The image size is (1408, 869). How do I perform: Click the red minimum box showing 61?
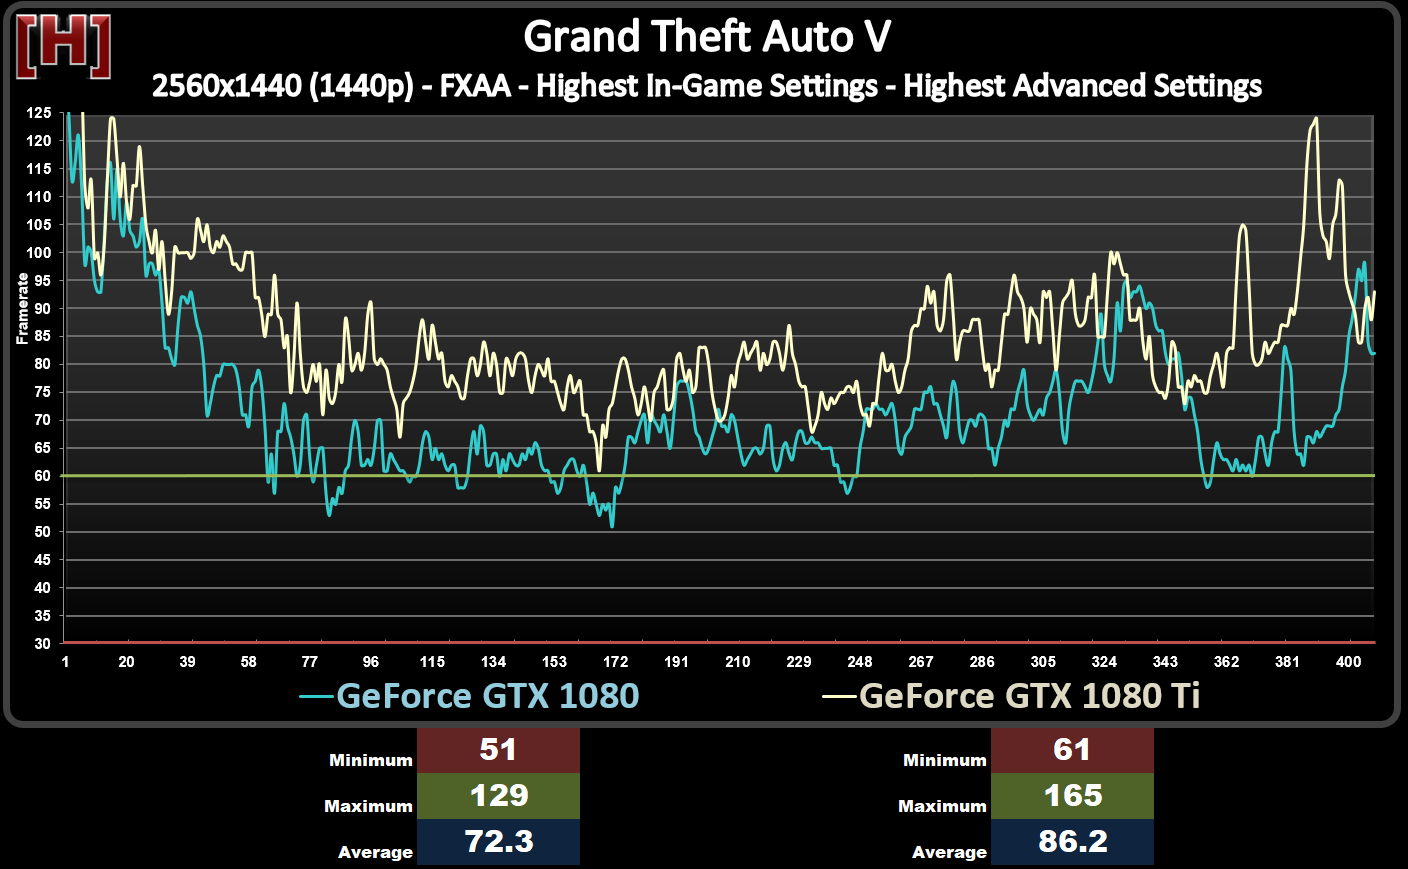(x=1072, y=750)
